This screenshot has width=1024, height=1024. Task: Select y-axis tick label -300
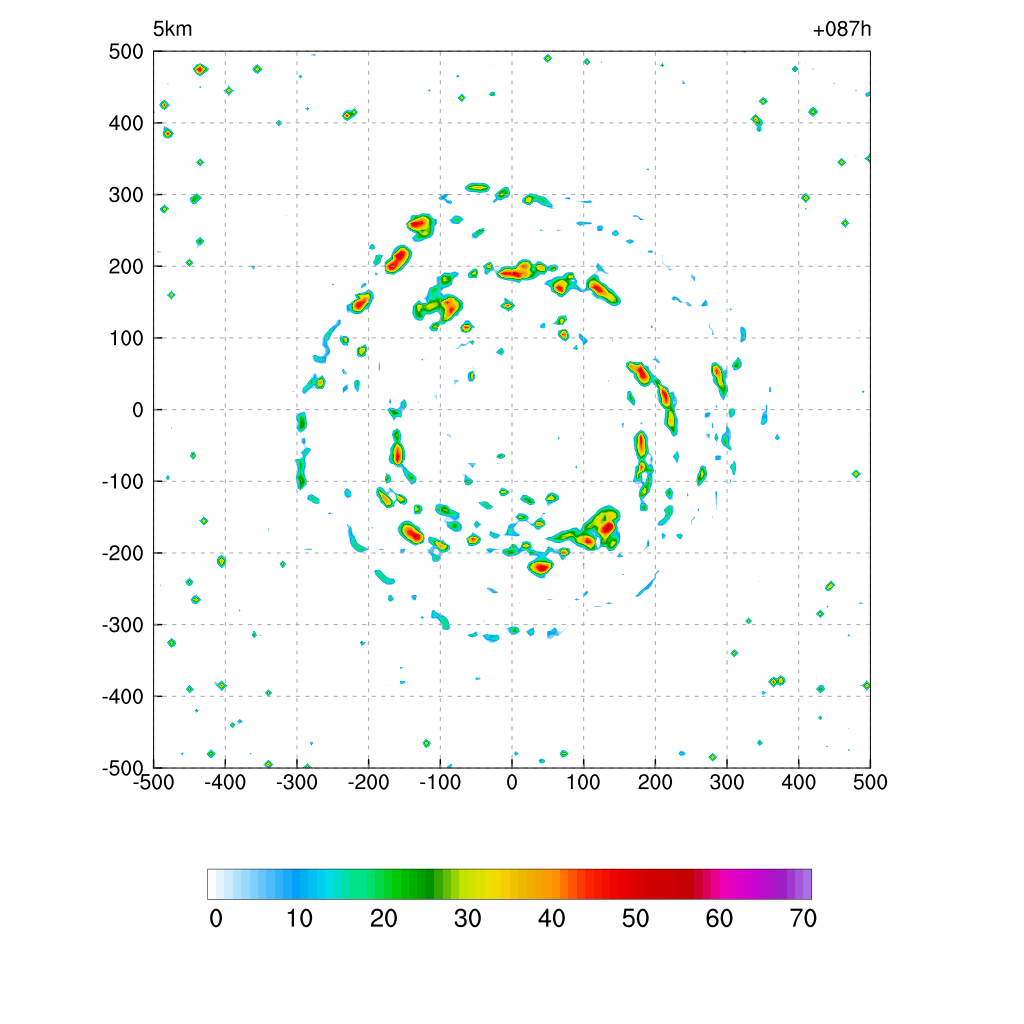[x=123, y=625]
